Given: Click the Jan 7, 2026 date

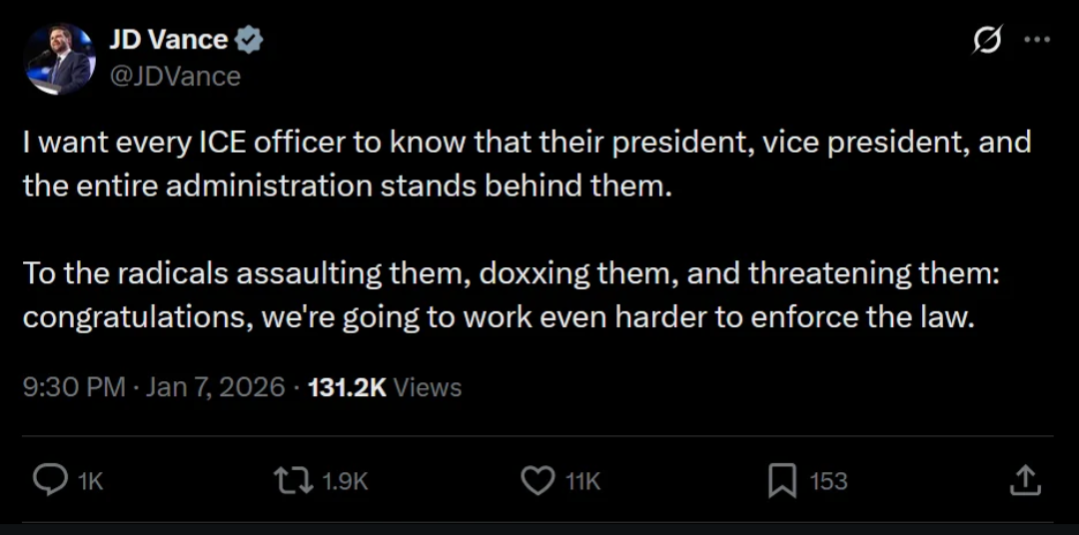Looking at the screenshot, I should [x=215, y=387].
